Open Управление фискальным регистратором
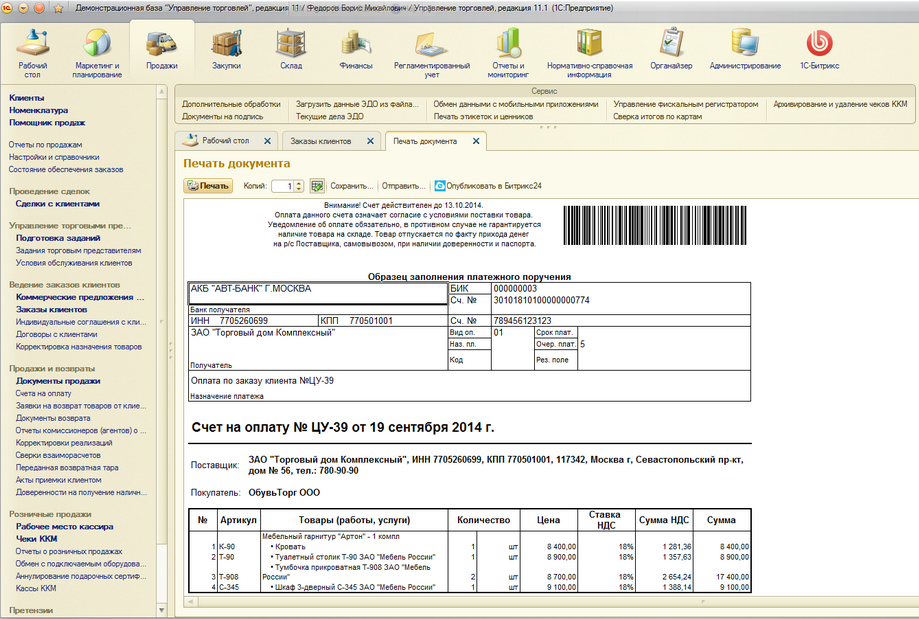 click(686, 104)
